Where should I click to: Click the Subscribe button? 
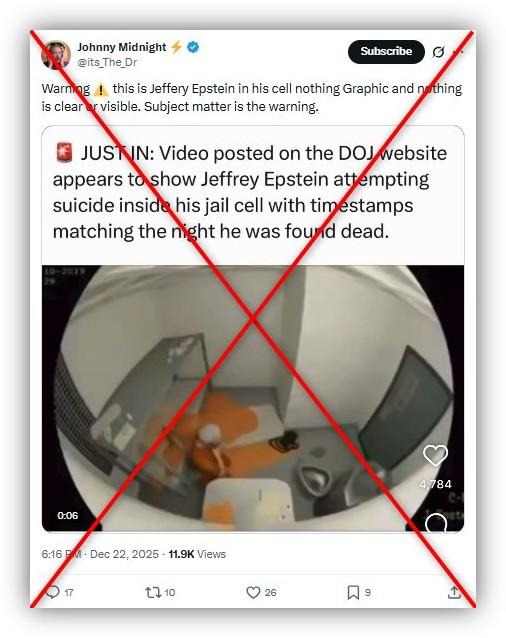386,52
